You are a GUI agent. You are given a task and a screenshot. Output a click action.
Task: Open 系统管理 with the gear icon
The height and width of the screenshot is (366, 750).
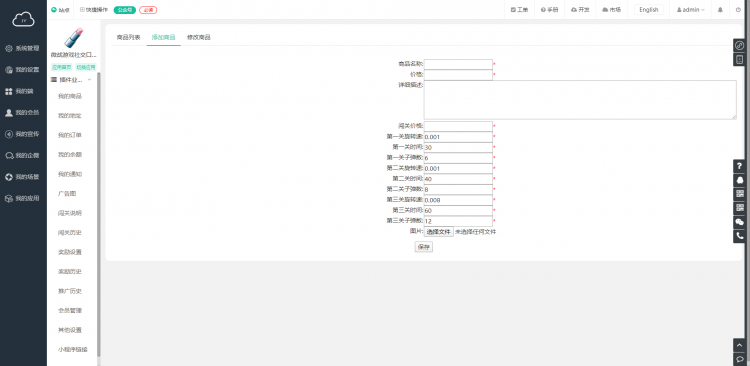point(22,48)
